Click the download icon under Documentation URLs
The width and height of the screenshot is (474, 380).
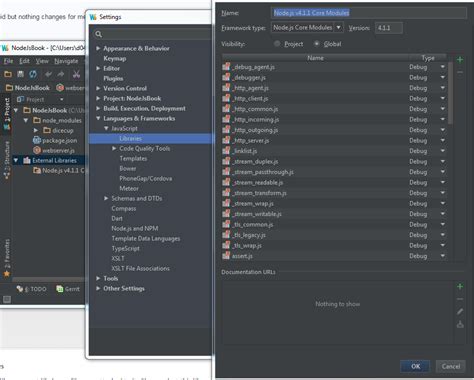coord(460,324)
